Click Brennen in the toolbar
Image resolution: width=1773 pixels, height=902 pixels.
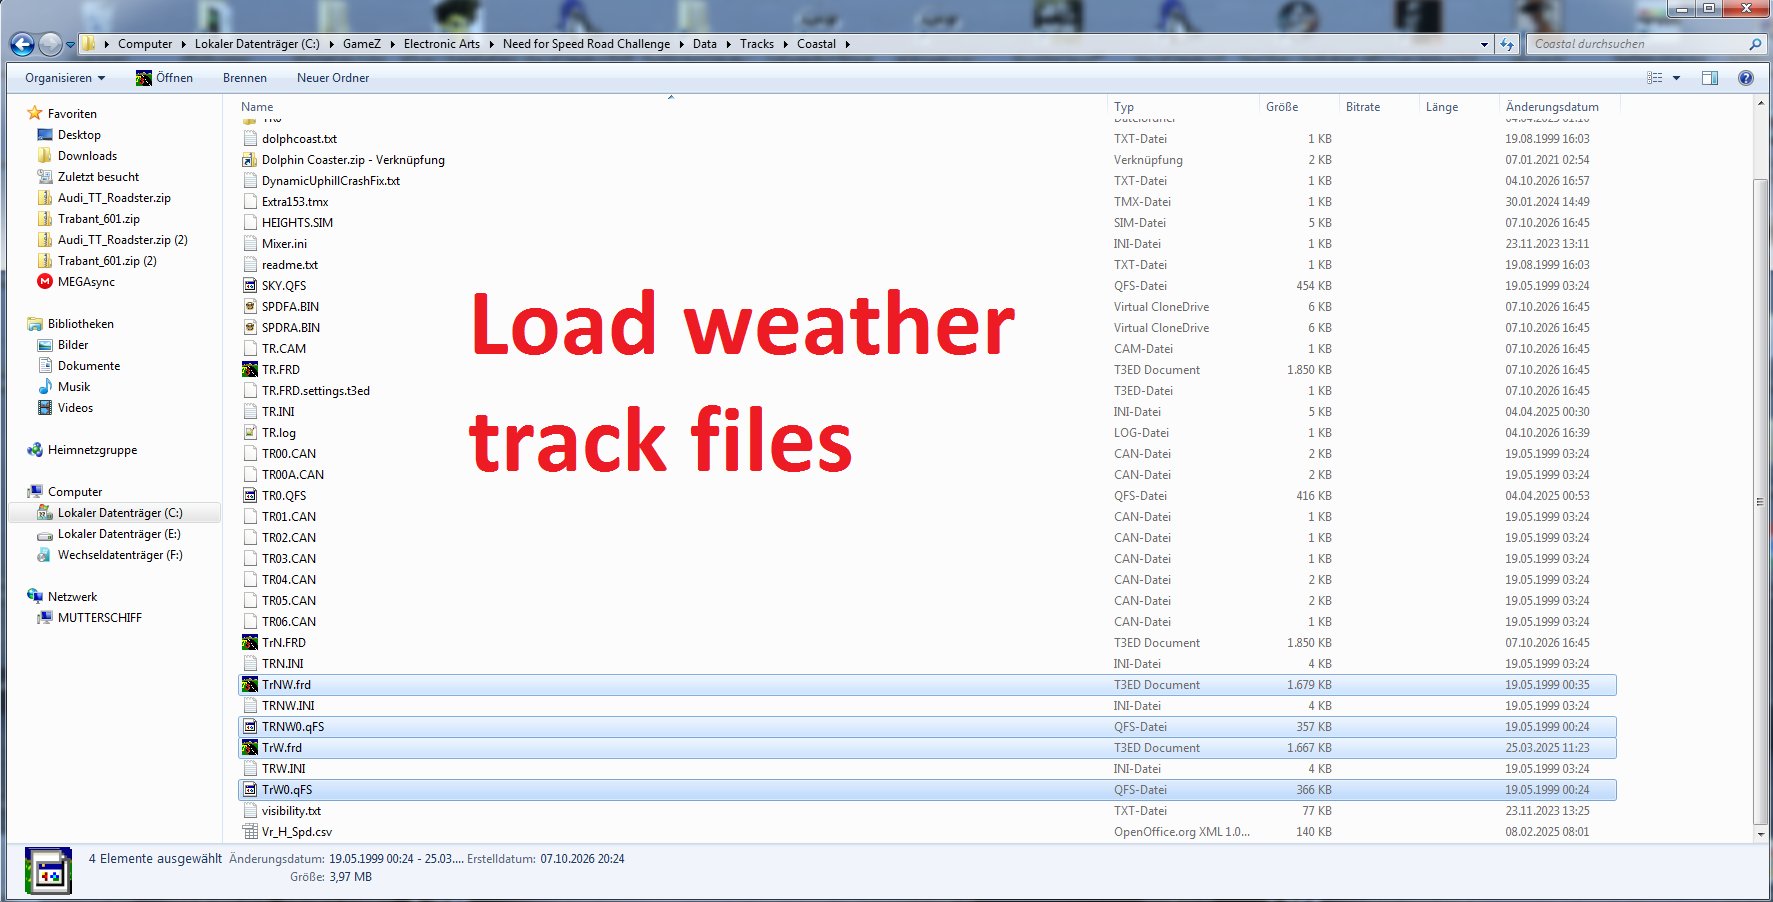(x=245, y=78)
